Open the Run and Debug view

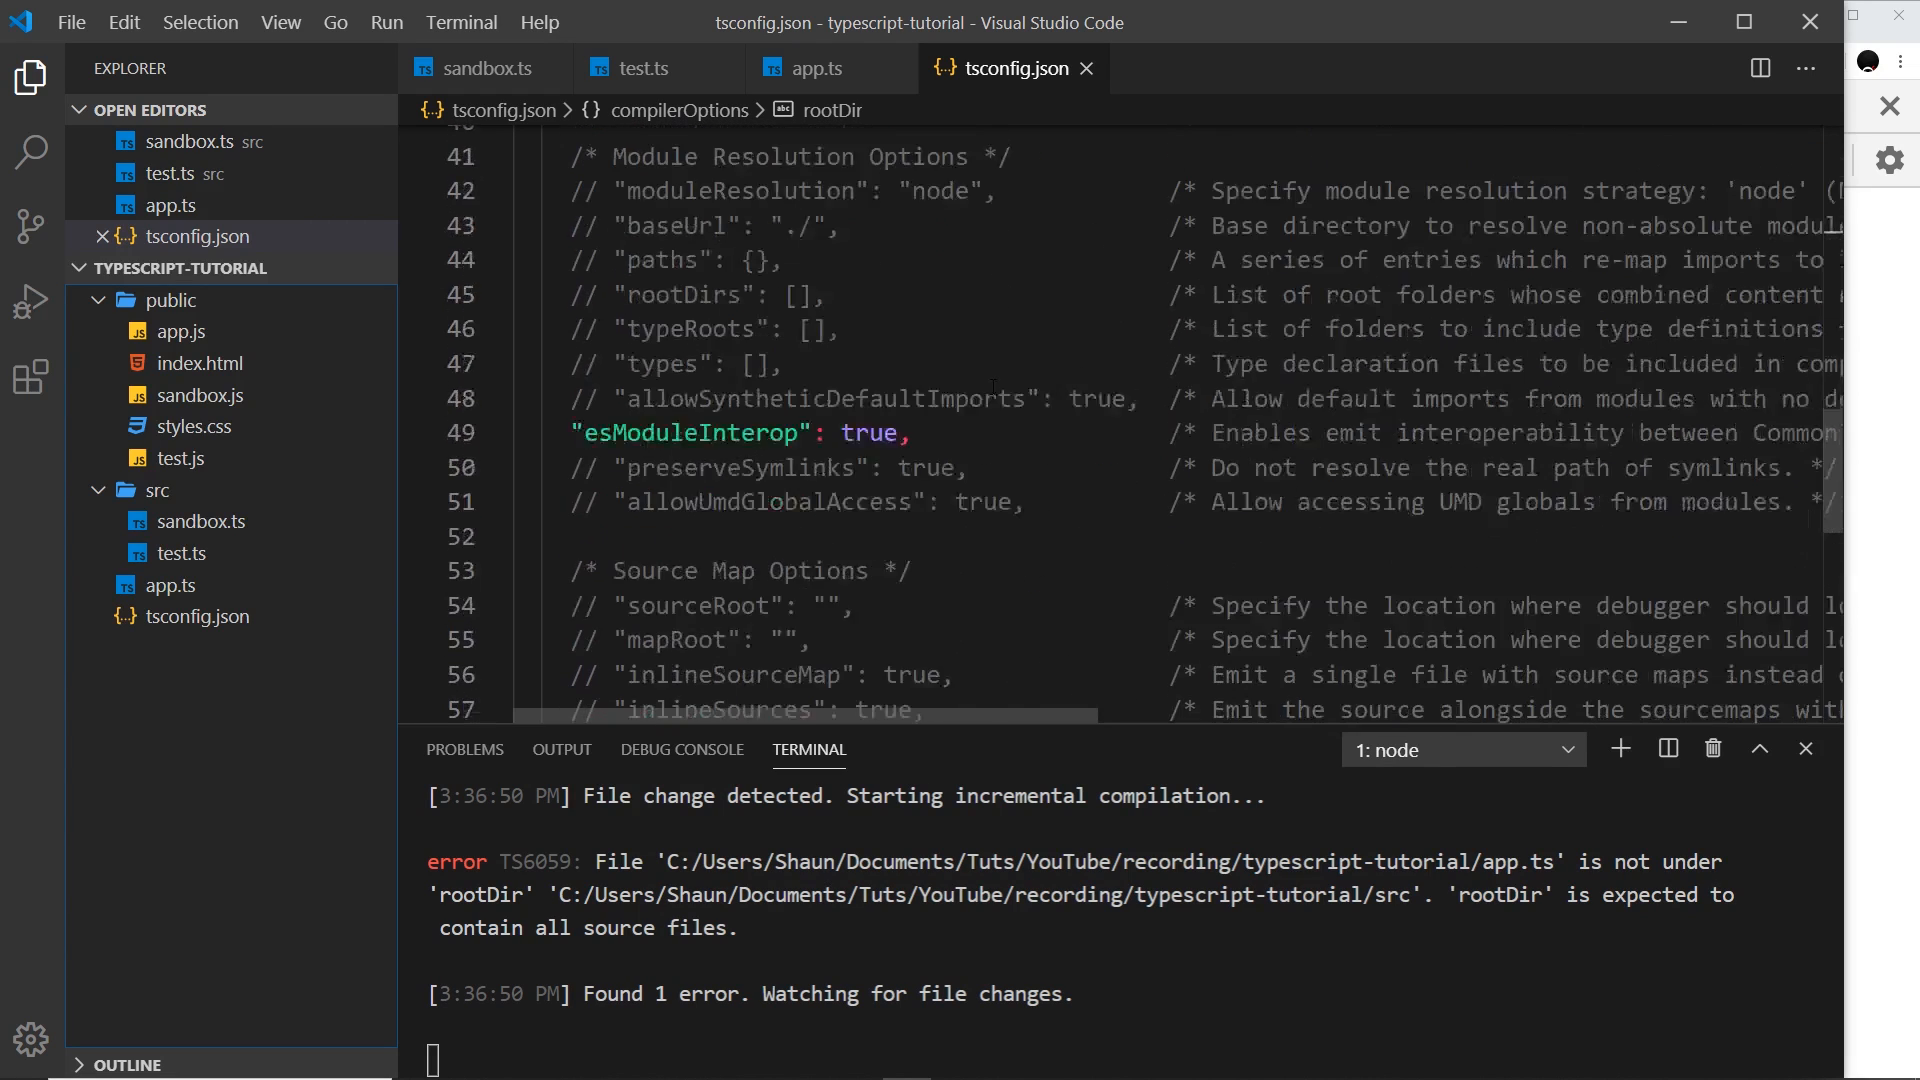31,301
